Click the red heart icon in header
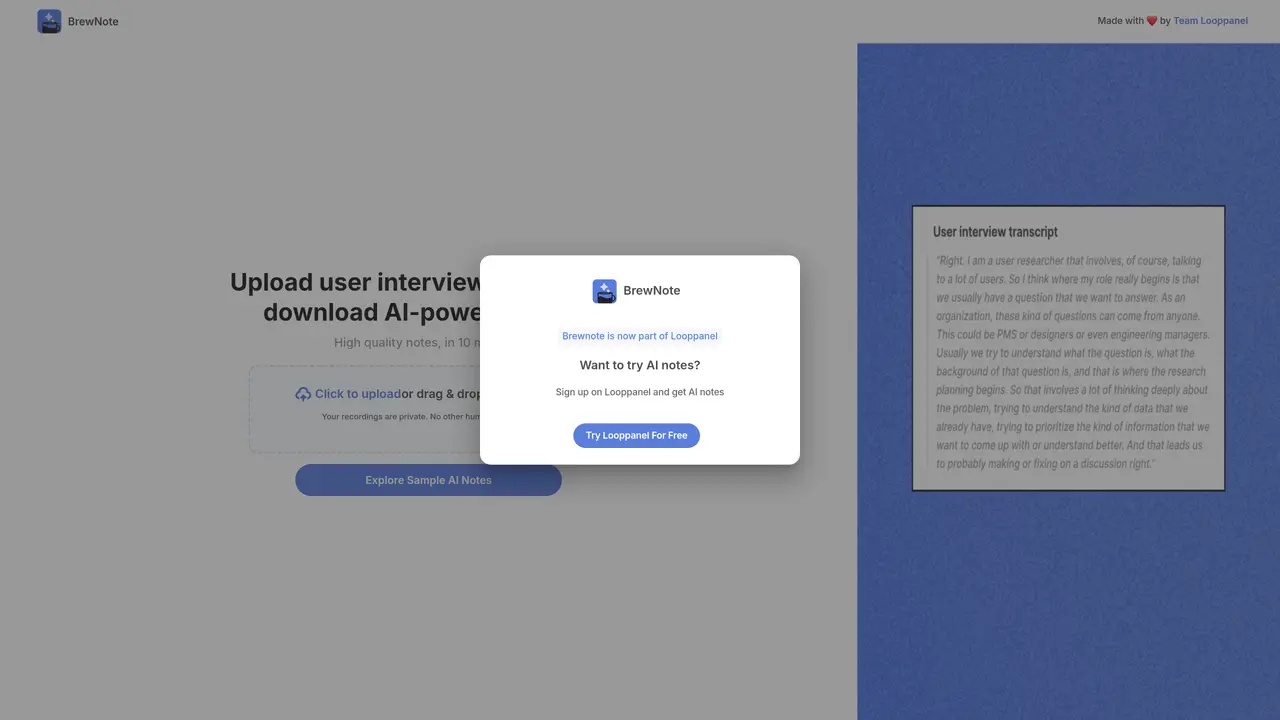This screenshot has width=1280, height=720. [1152, 21]
